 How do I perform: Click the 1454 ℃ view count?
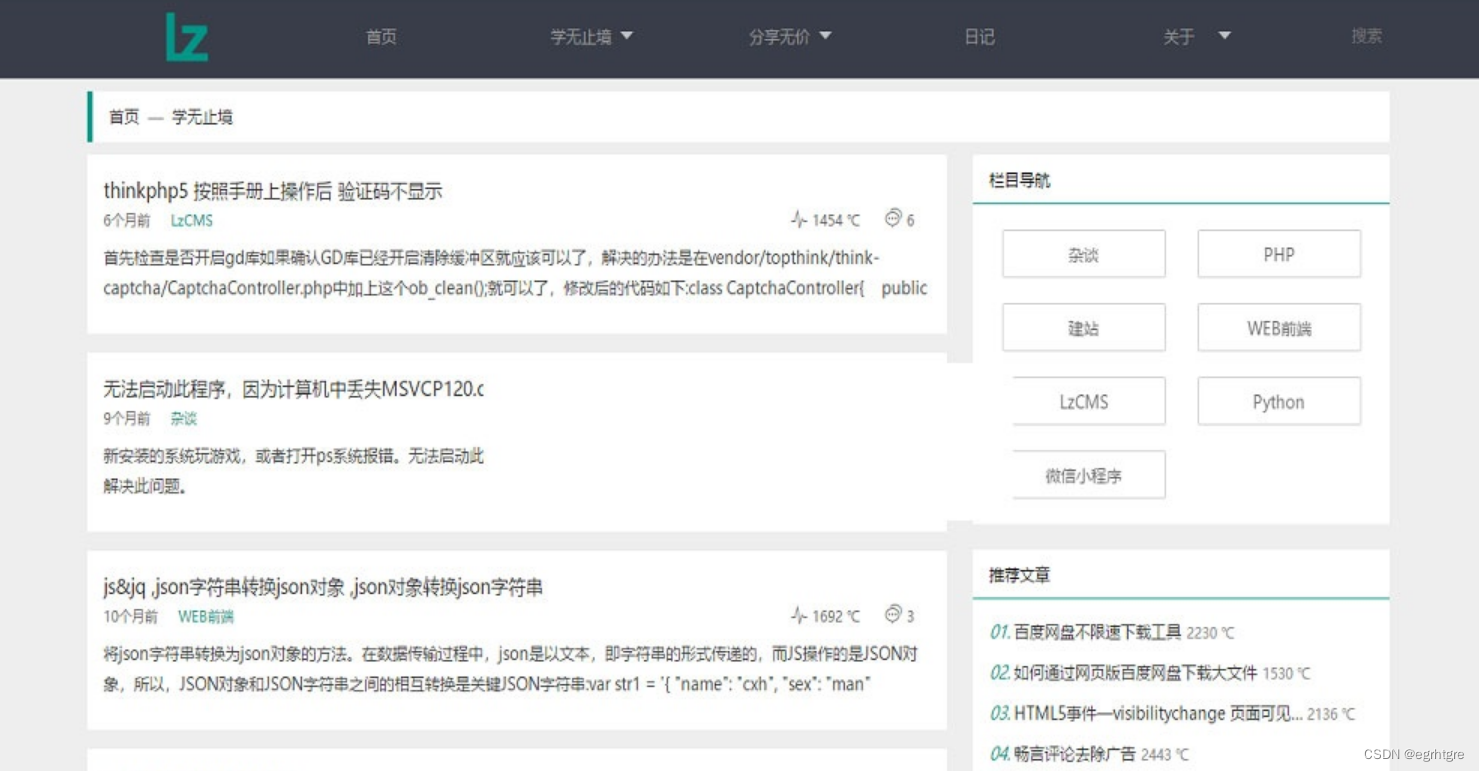tap(836, 221)
